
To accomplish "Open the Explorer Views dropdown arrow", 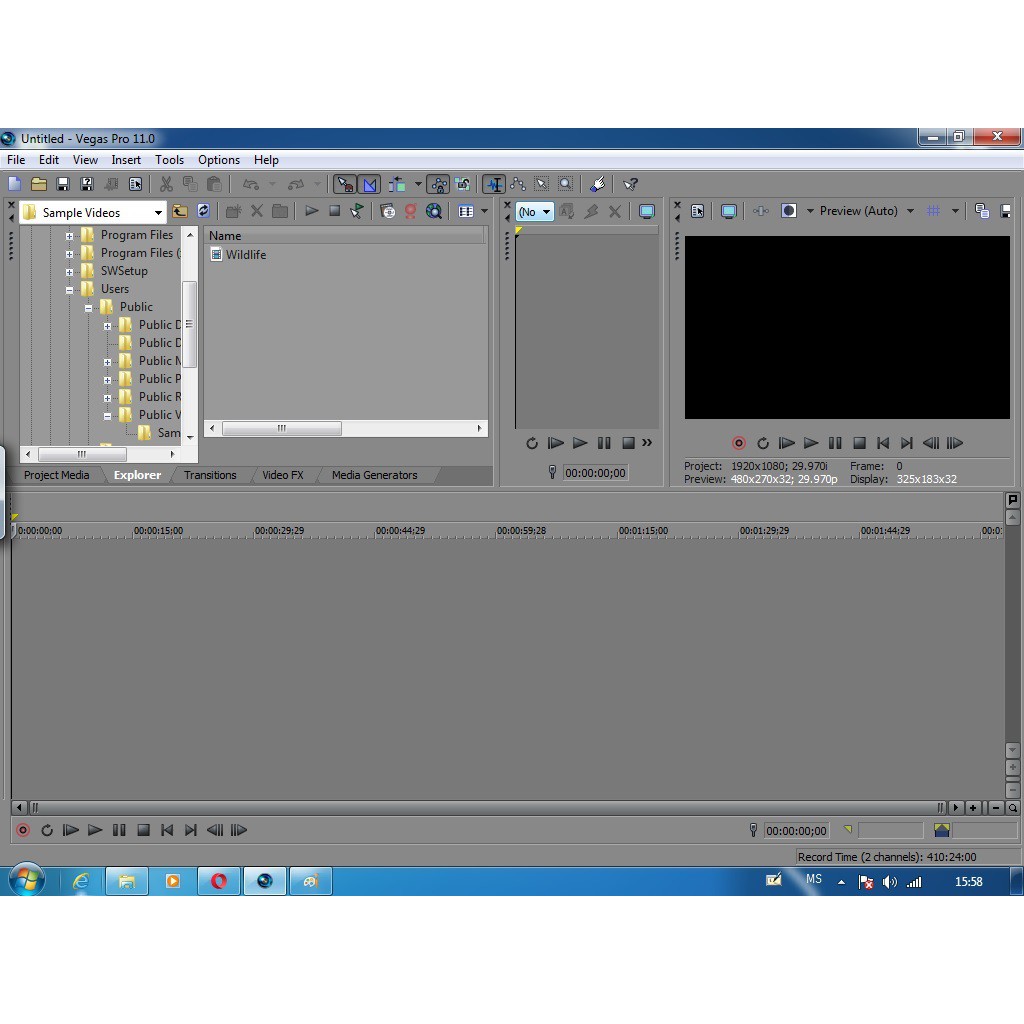I will 484,211.
